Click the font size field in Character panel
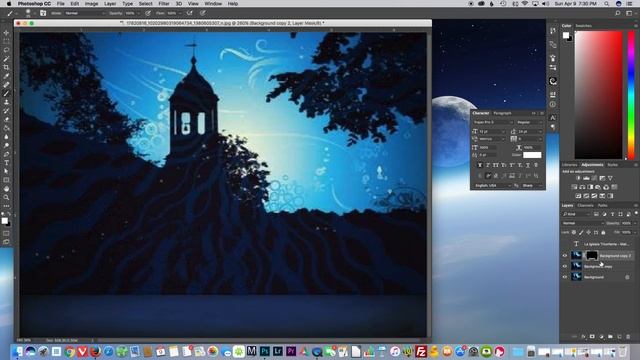Viewport: 640px width, 360px height. [491, 131]
